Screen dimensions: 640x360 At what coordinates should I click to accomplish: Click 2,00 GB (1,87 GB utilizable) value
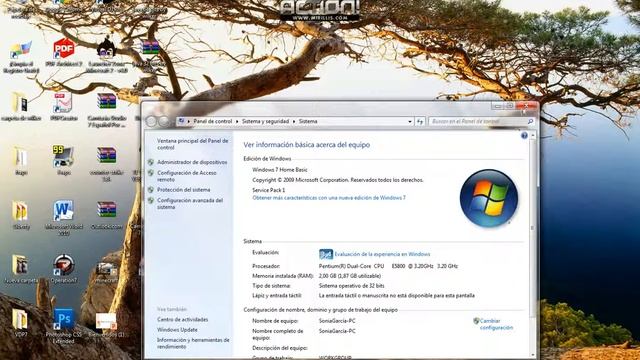(x=350, y=276)
